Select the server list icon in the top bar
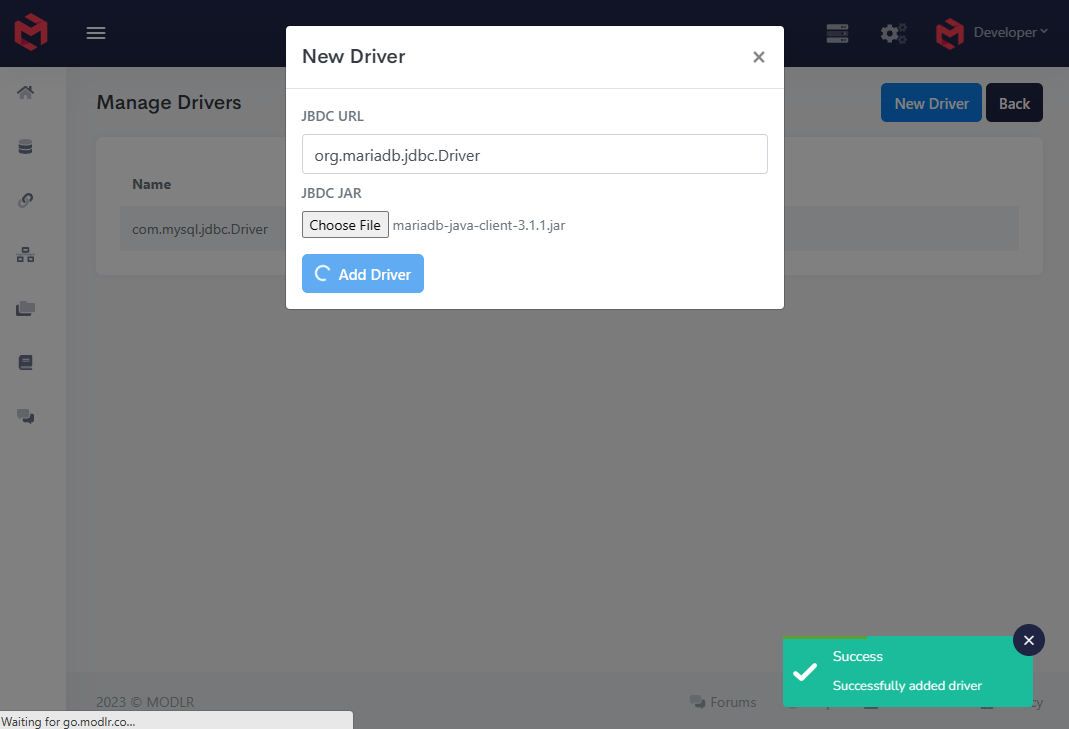The height and width of the screenshot is (729, 1069). click(837, 33)
